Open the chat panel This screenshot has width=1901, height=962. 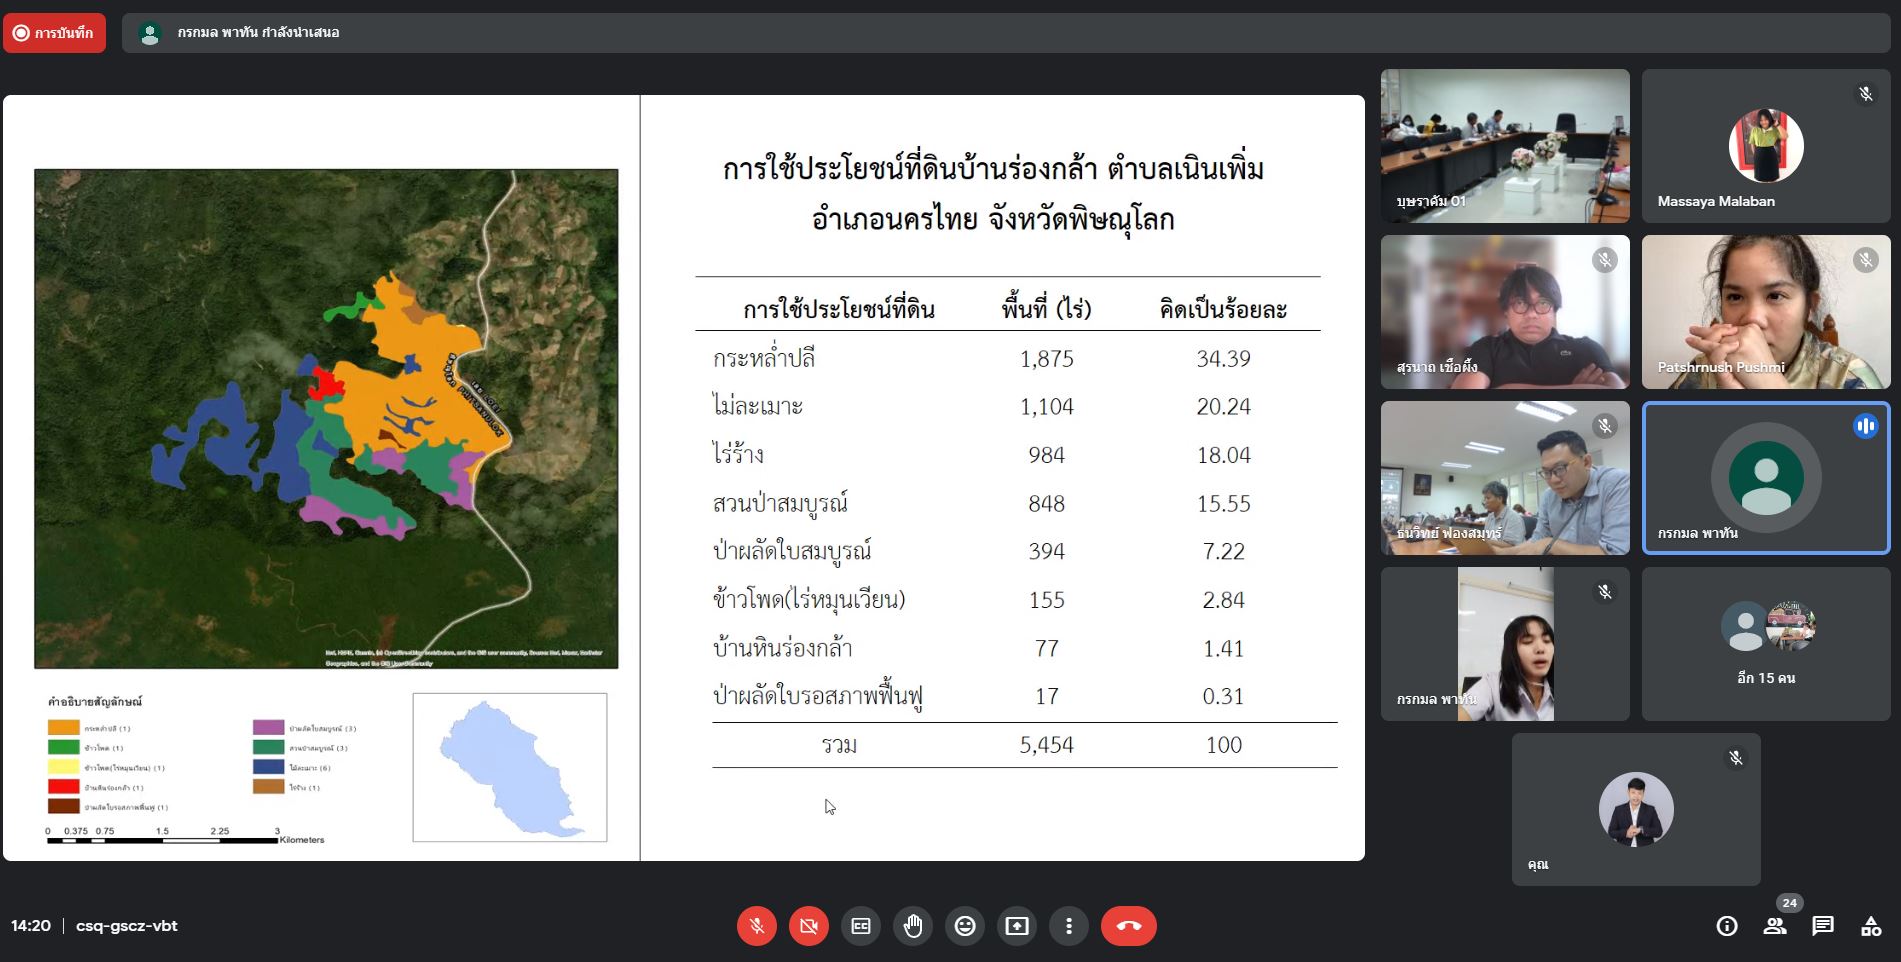pyautogui.click(x=1823, y=926)
